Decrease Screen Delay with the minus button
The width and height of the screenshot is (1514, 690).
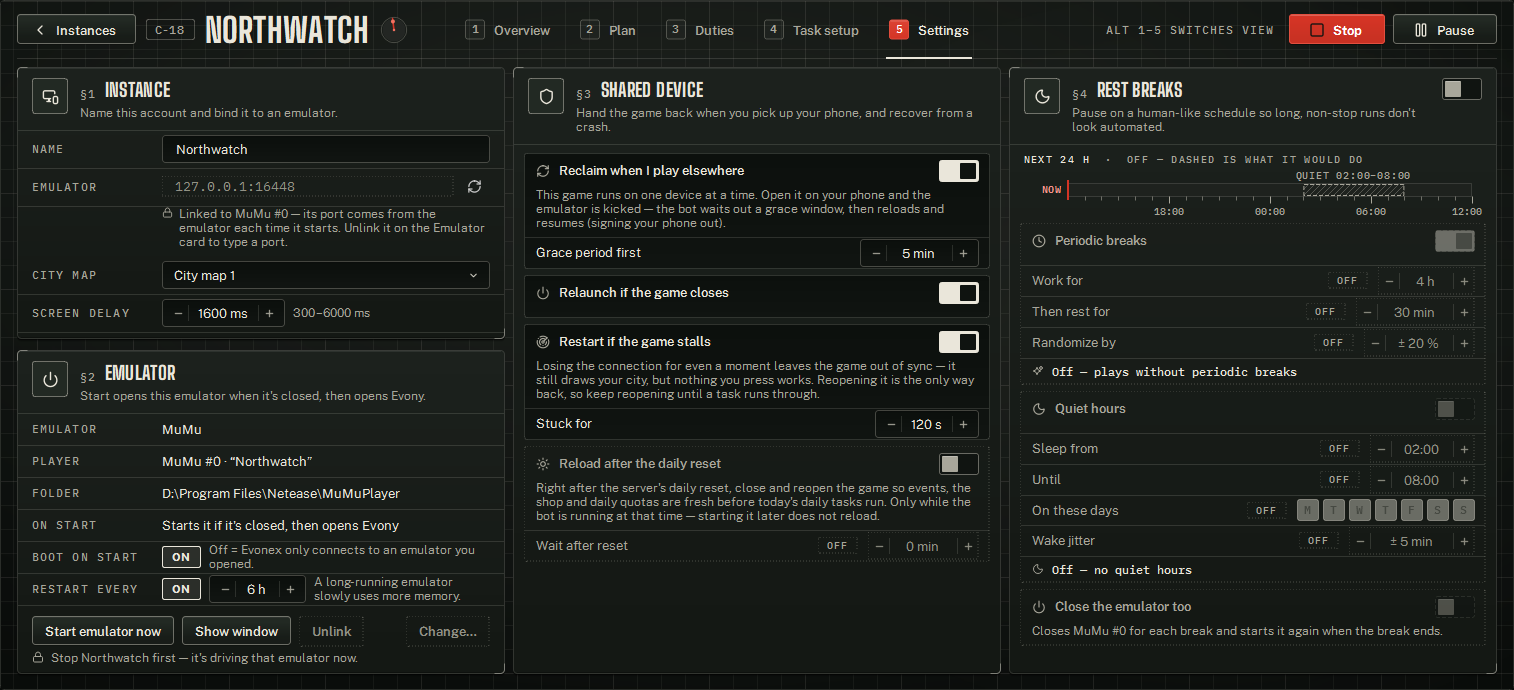click(178, 313)
